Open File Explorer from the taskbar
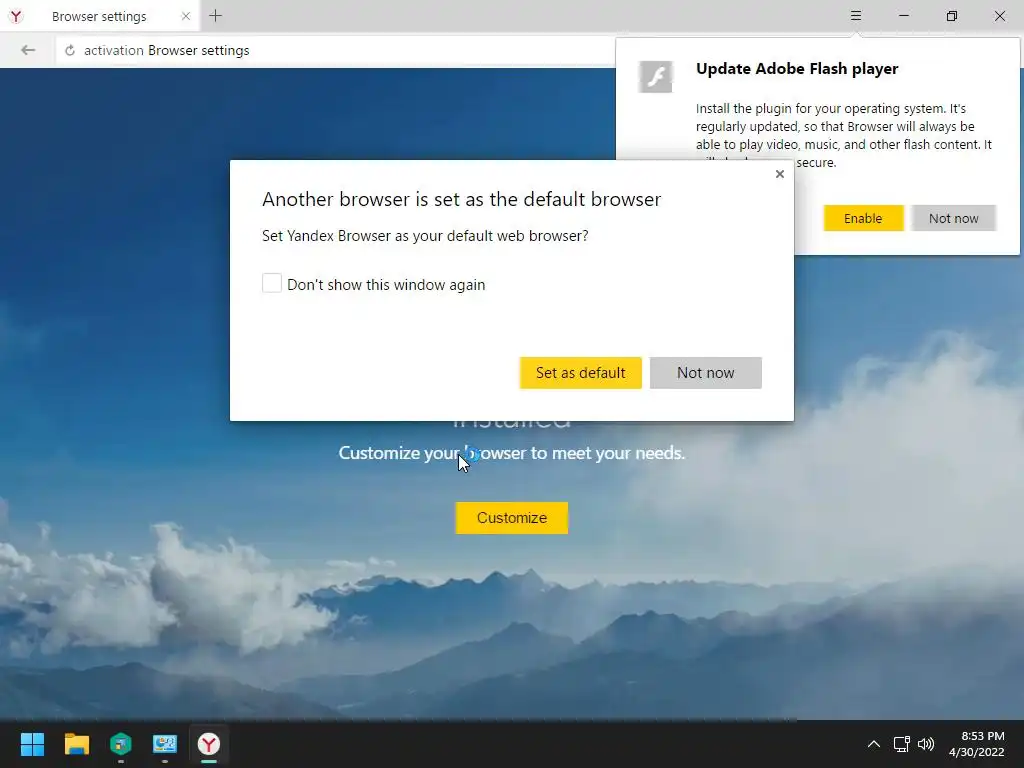Viewport: 1024px width, 768px height. click(76, 744)
